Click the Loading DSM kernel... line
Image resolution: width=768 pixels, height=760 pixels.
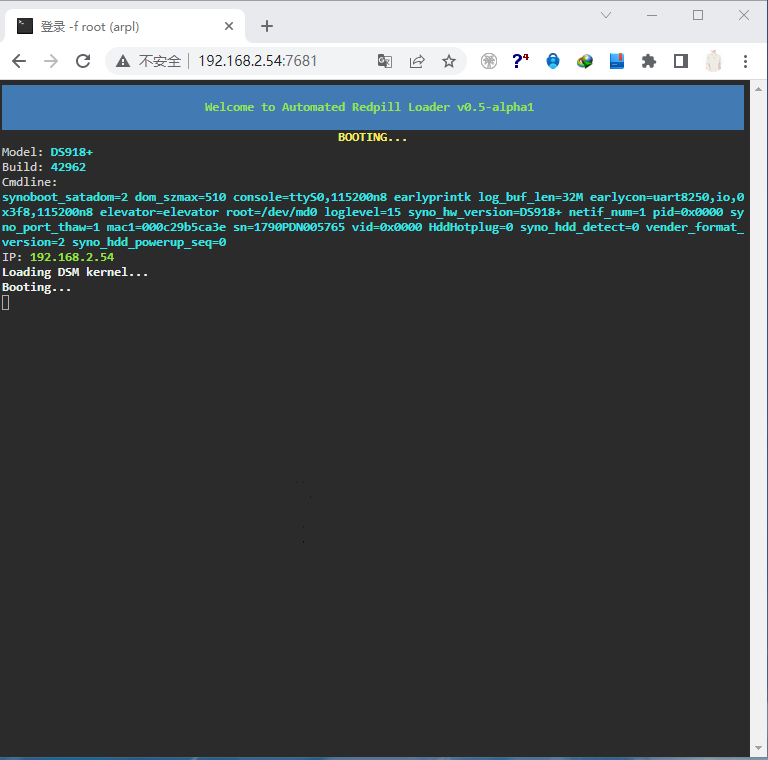pyautogui.click(x=75, y=272)
